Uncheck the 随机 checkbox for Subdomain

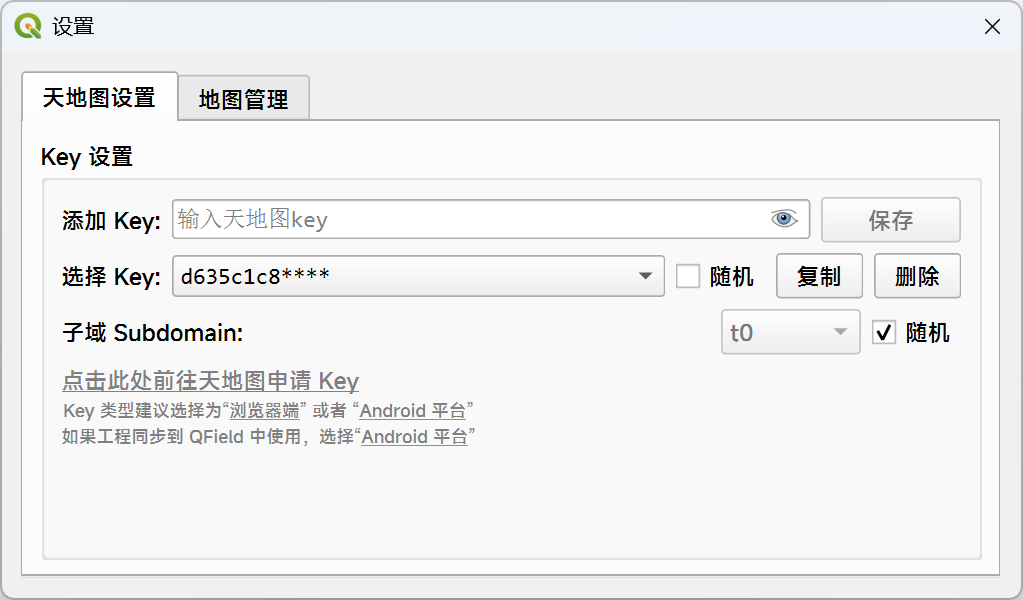884,332
